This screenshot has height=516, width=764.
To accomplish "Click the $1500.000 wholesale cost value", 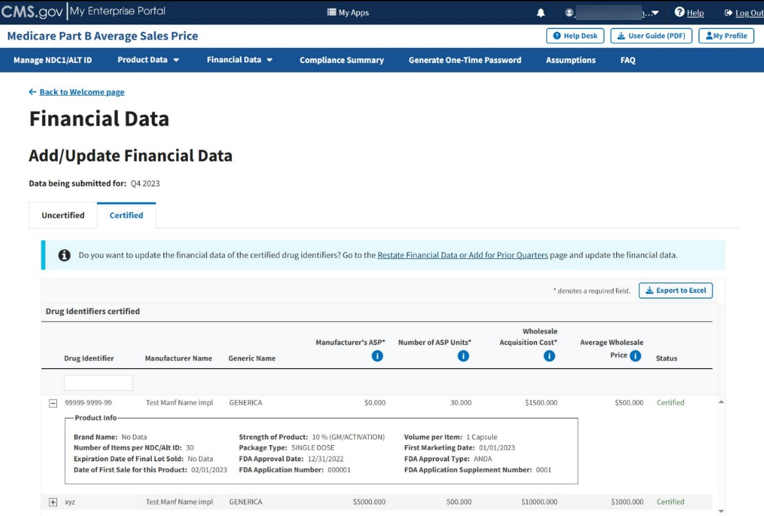I will (x=541, y=402).
